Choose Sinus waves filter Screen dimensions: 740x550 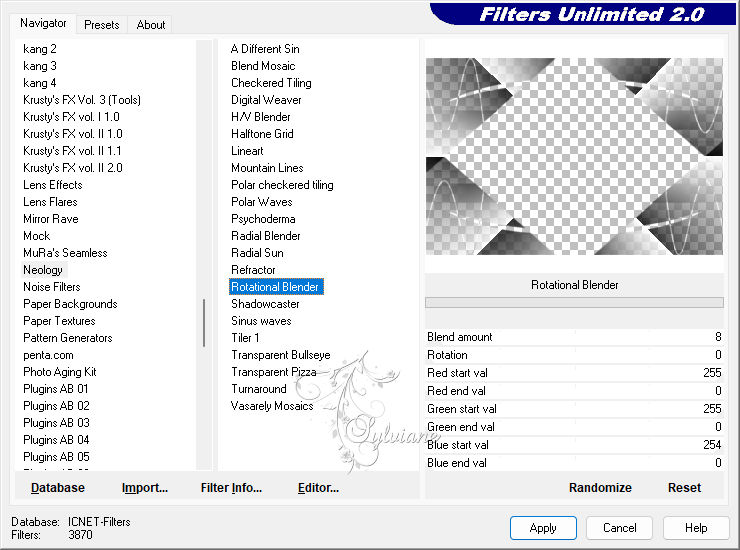click(x=261, y=321)
